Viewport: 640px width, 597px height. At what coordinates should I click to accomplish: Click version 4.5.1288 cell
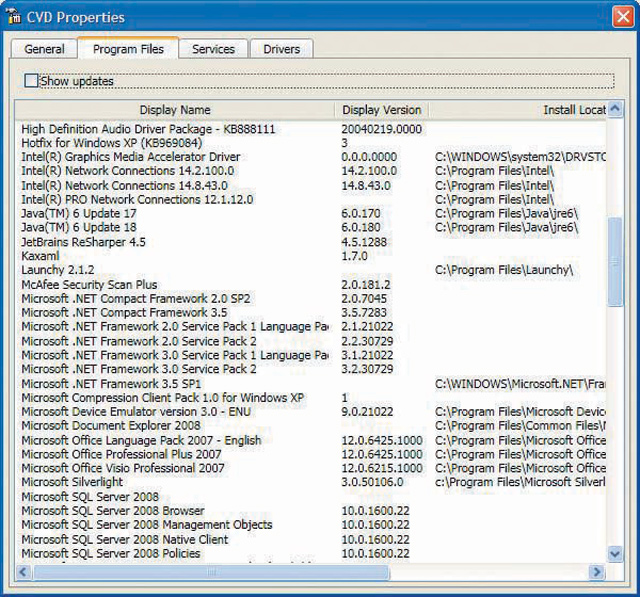(364, 242)
